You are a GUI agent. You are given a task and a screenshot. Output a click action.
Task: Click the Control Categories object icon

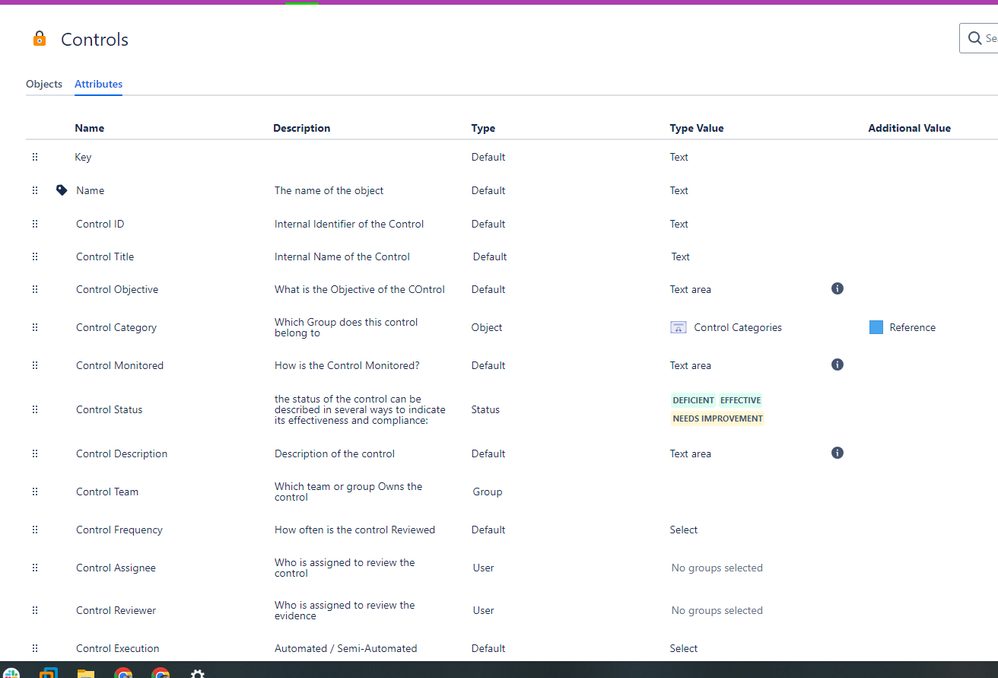click(x=679, y=327)
